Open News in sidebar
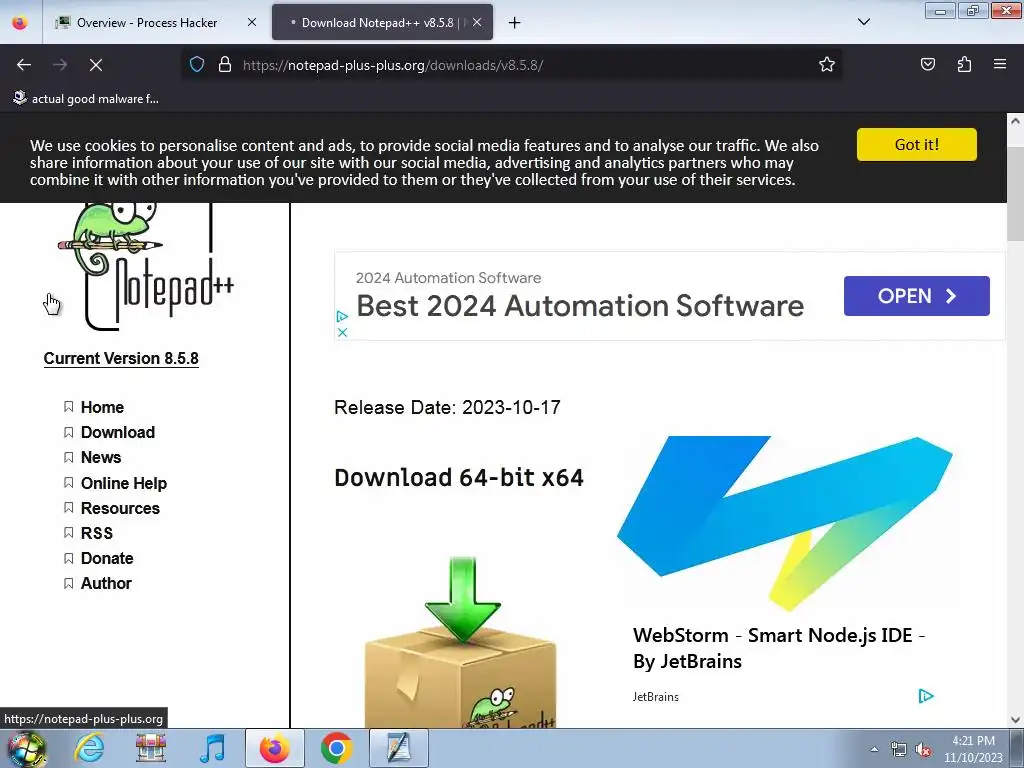 tap(101, 457)
